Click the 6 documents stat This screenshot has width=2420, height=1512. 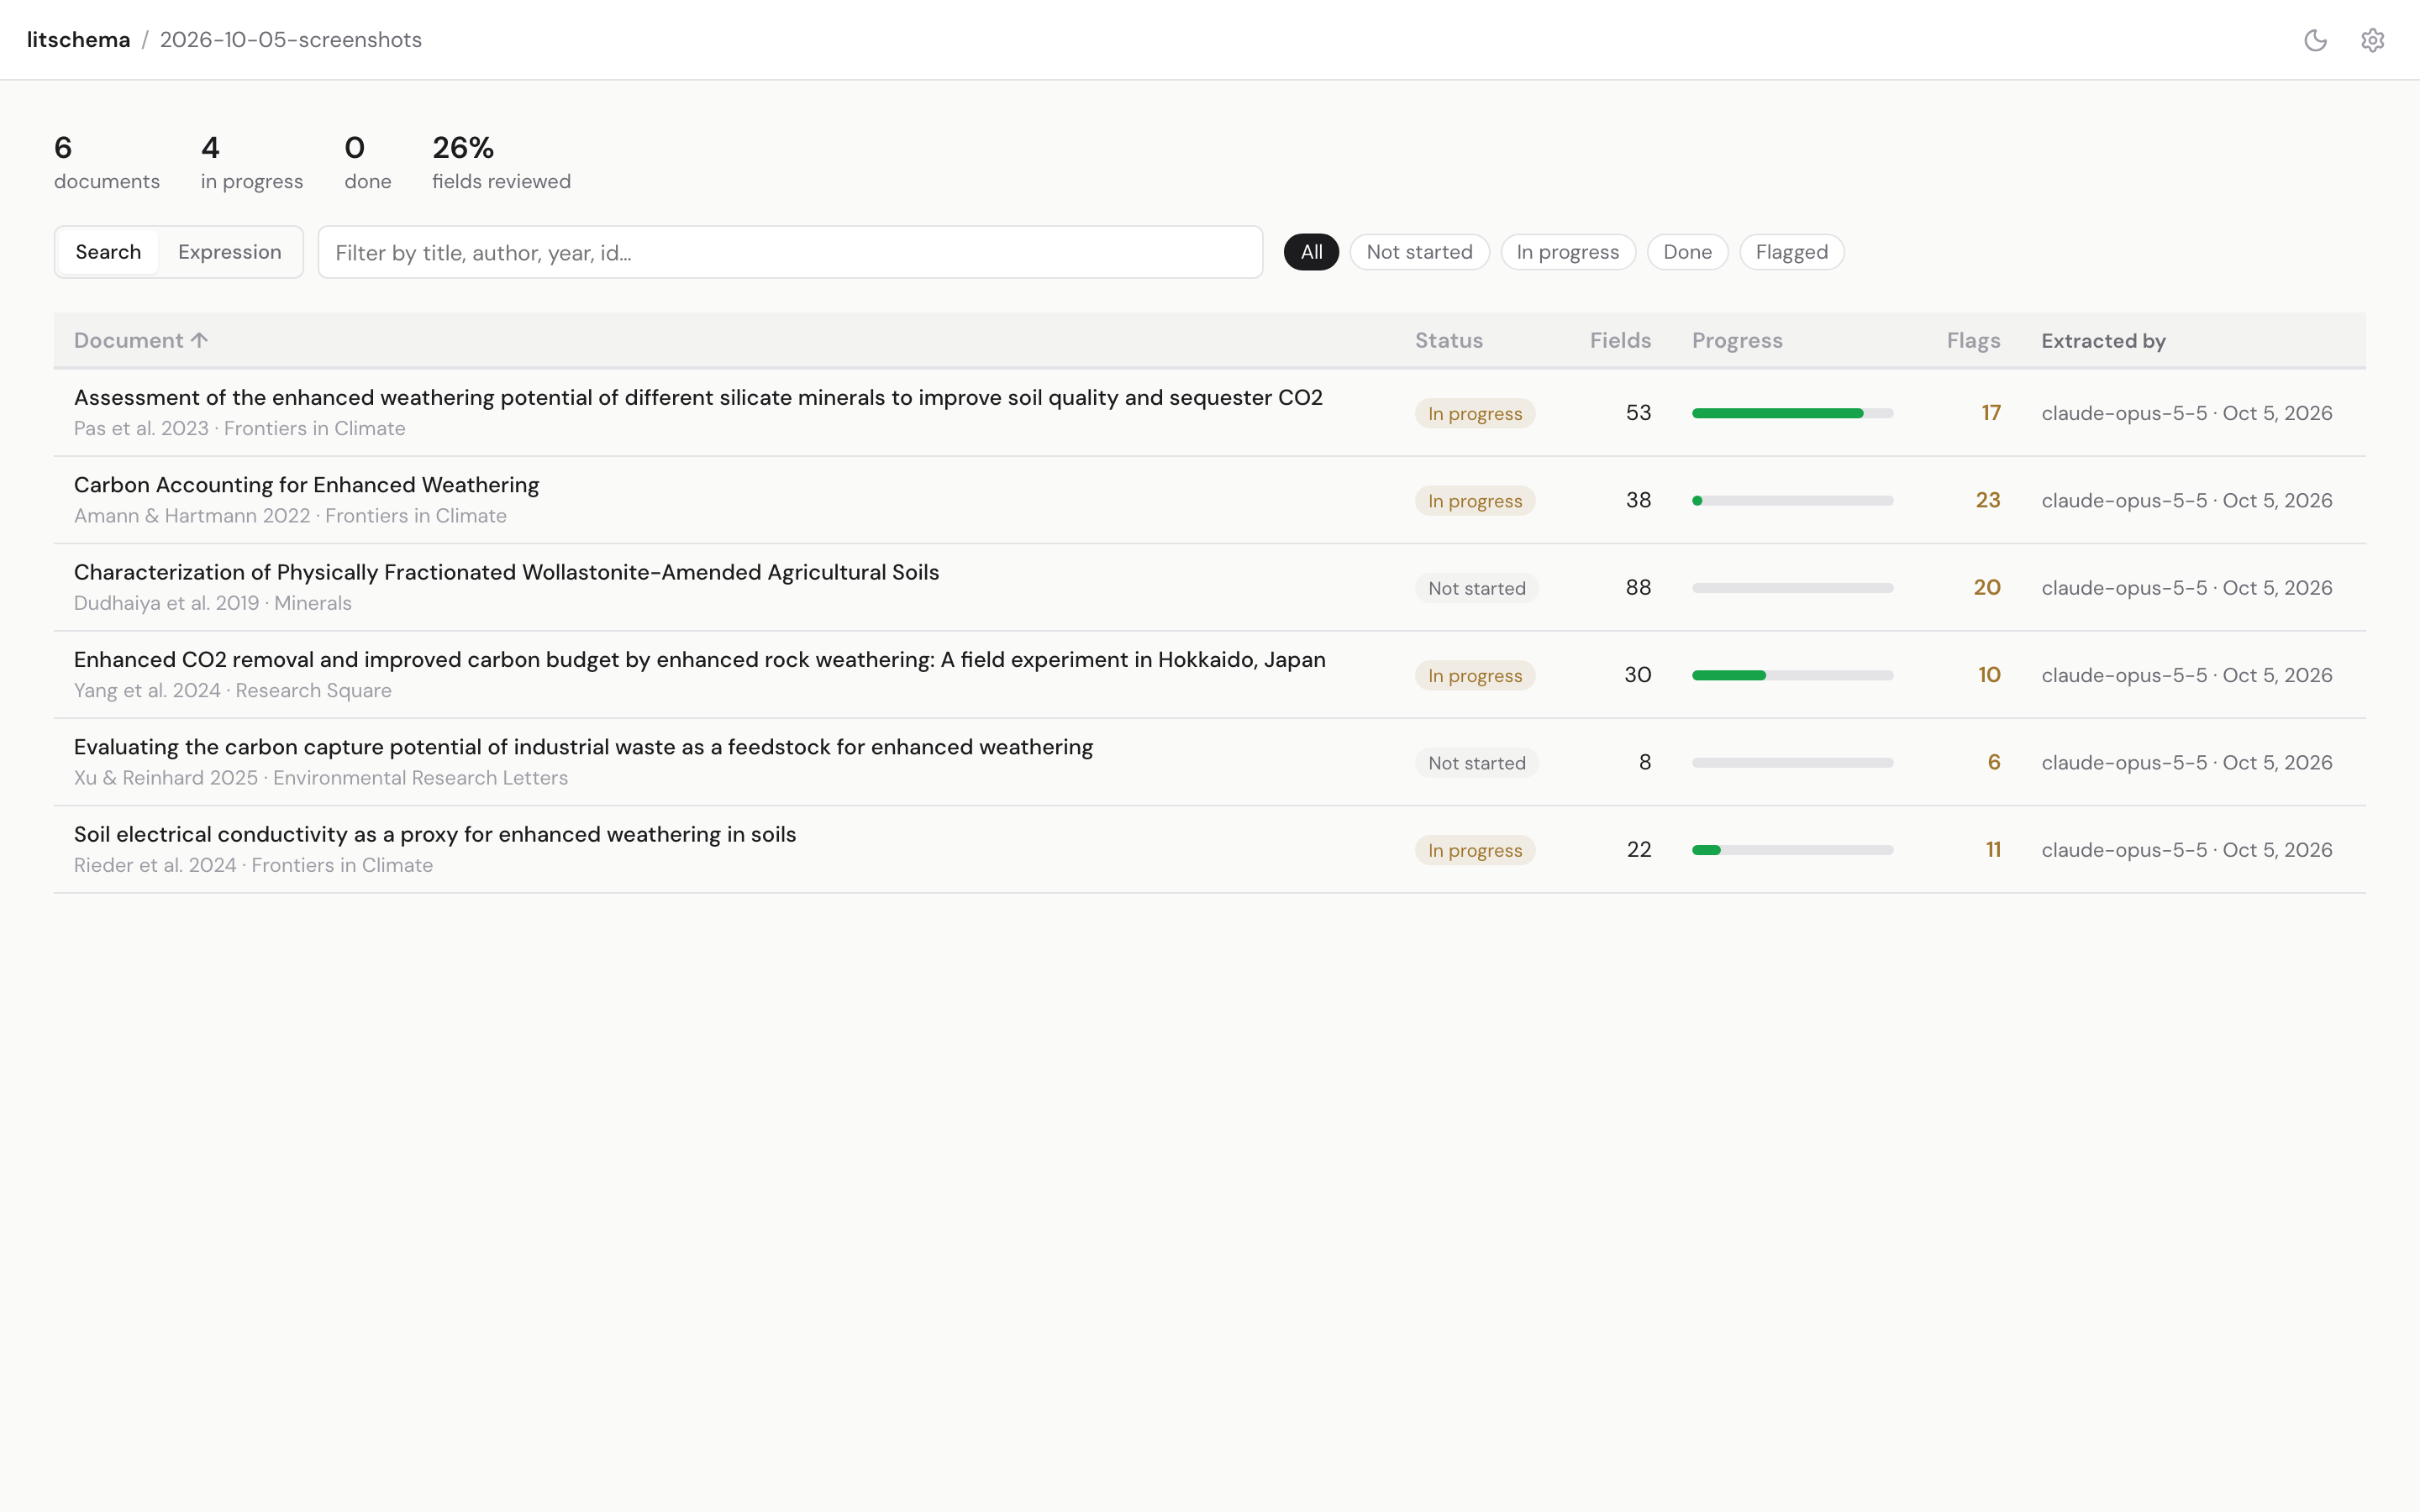(106, 162)
